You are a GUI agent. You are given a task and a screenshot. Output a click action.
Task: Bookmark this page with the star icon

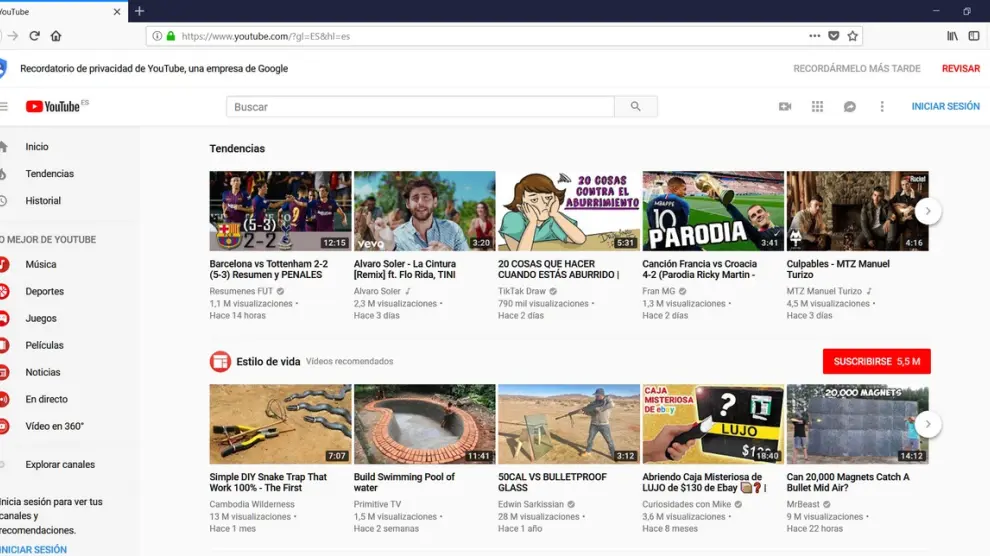[853, 36]
